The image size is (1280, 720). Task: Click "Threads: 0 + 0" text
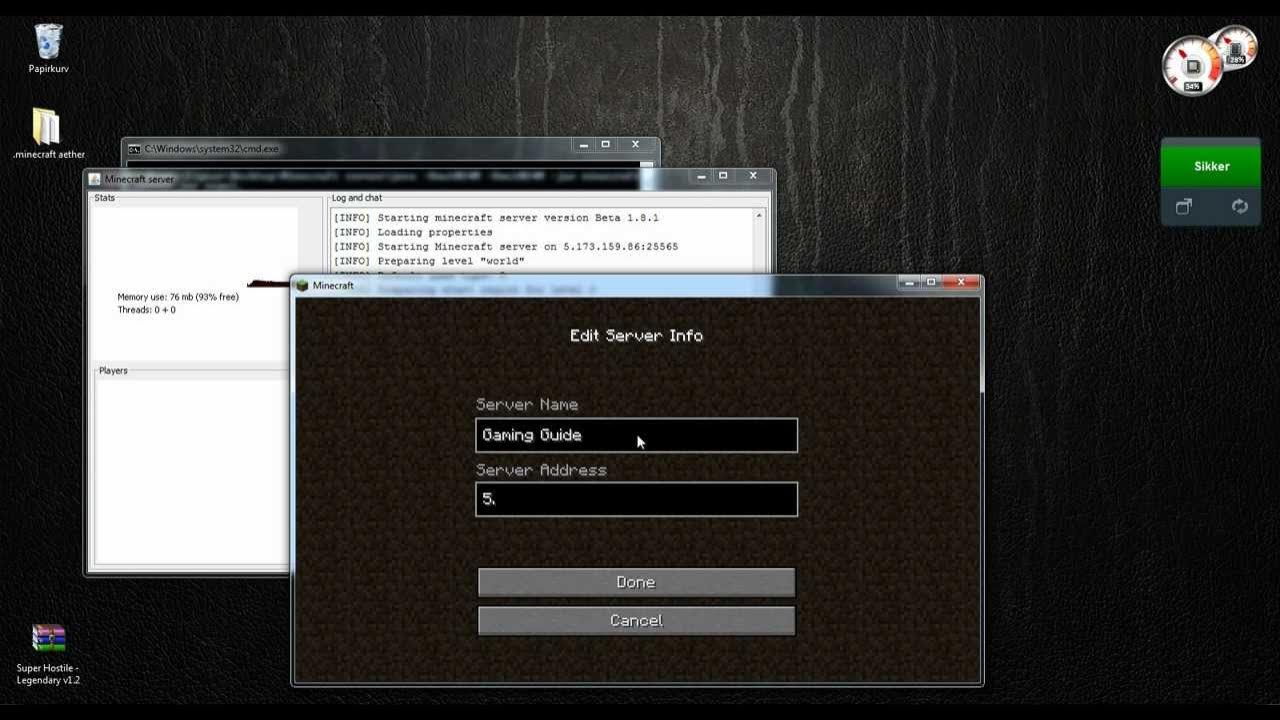[x=146, y=310]
